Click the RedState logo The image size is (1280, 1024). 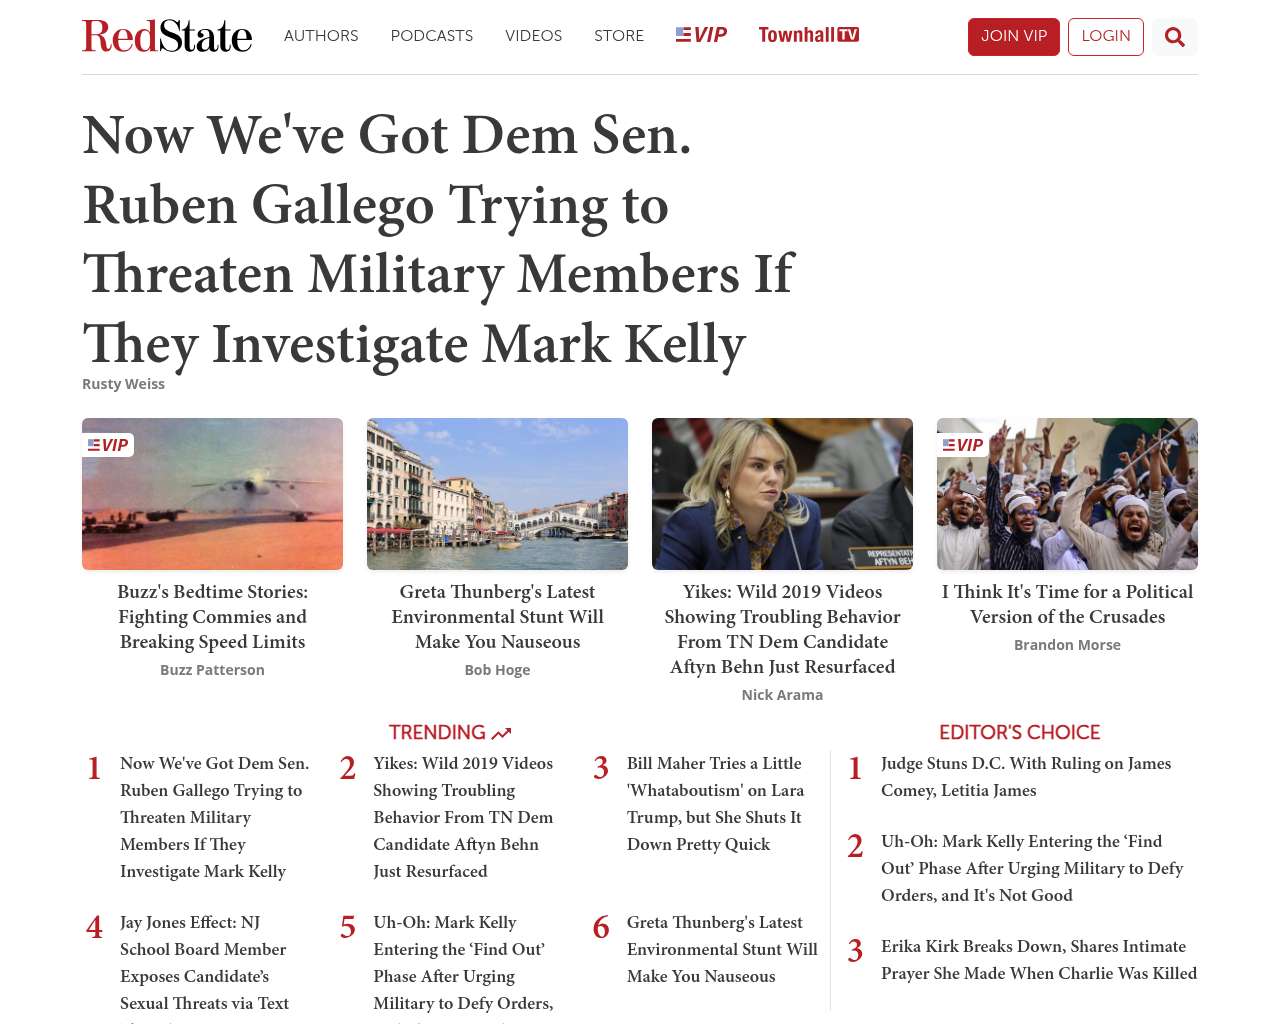point(167,36)
